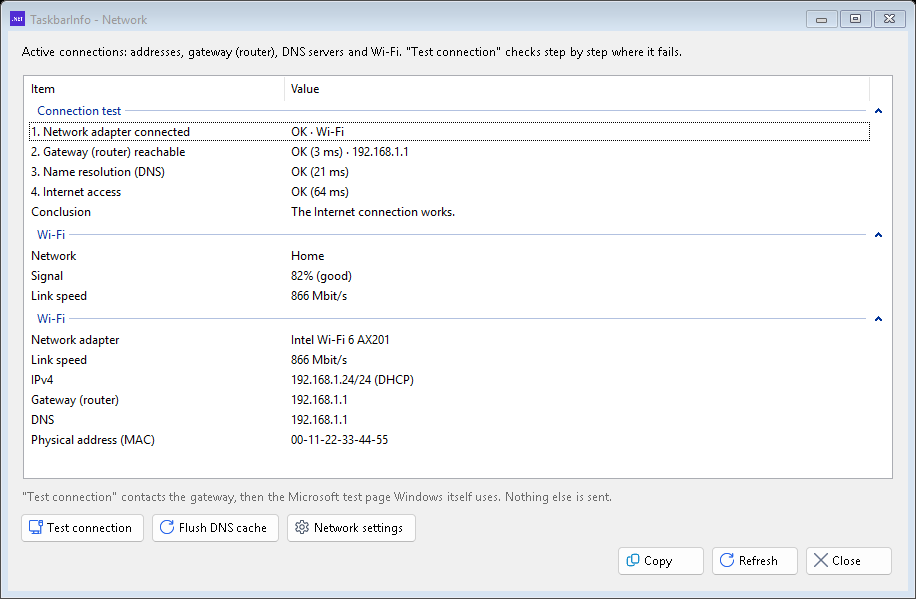
Task: Select the Physical address (MAC) row
Action: pos(449,440)
